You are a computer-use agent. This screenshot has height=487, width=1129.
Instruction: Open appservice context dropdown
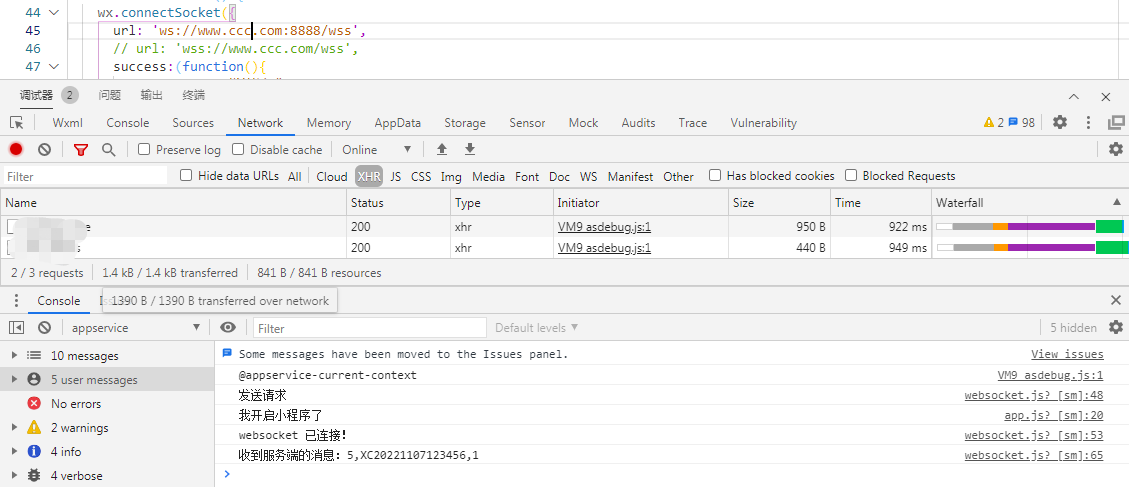(x=135, y=328)
